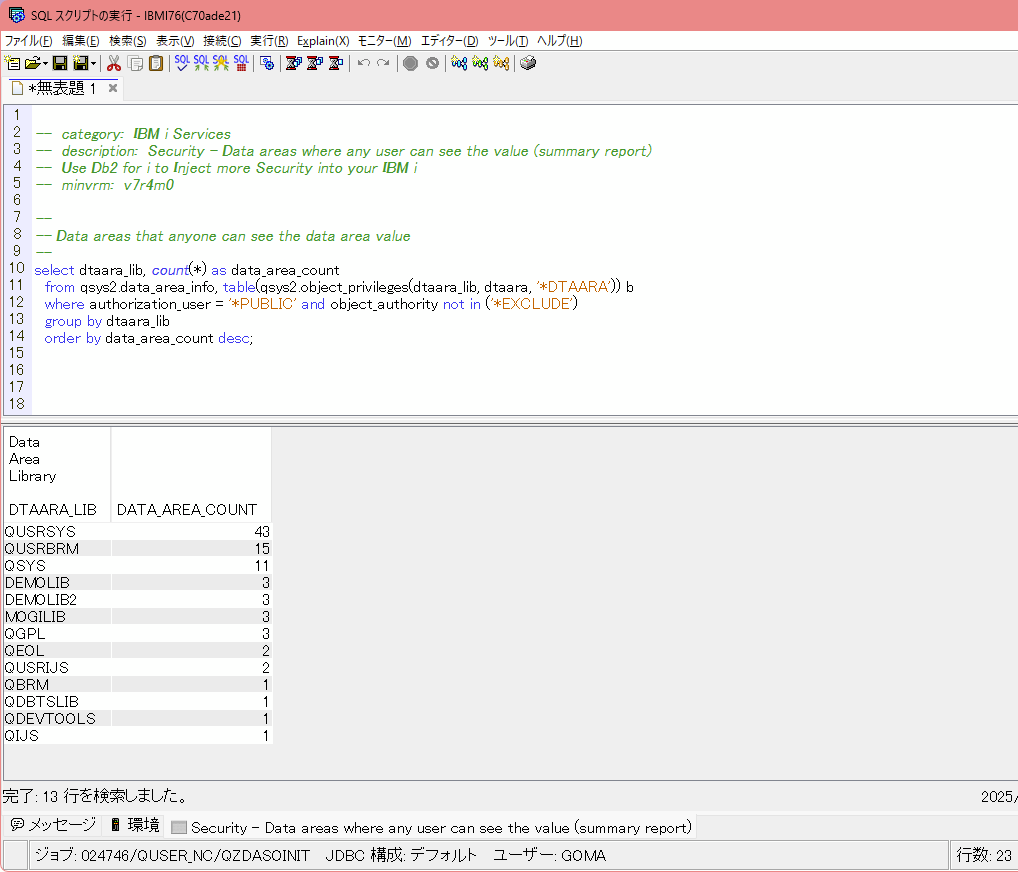Open the JDBC configuration gear icon
The width and height of the screenshot is (1018, 872).
[266, 63]
